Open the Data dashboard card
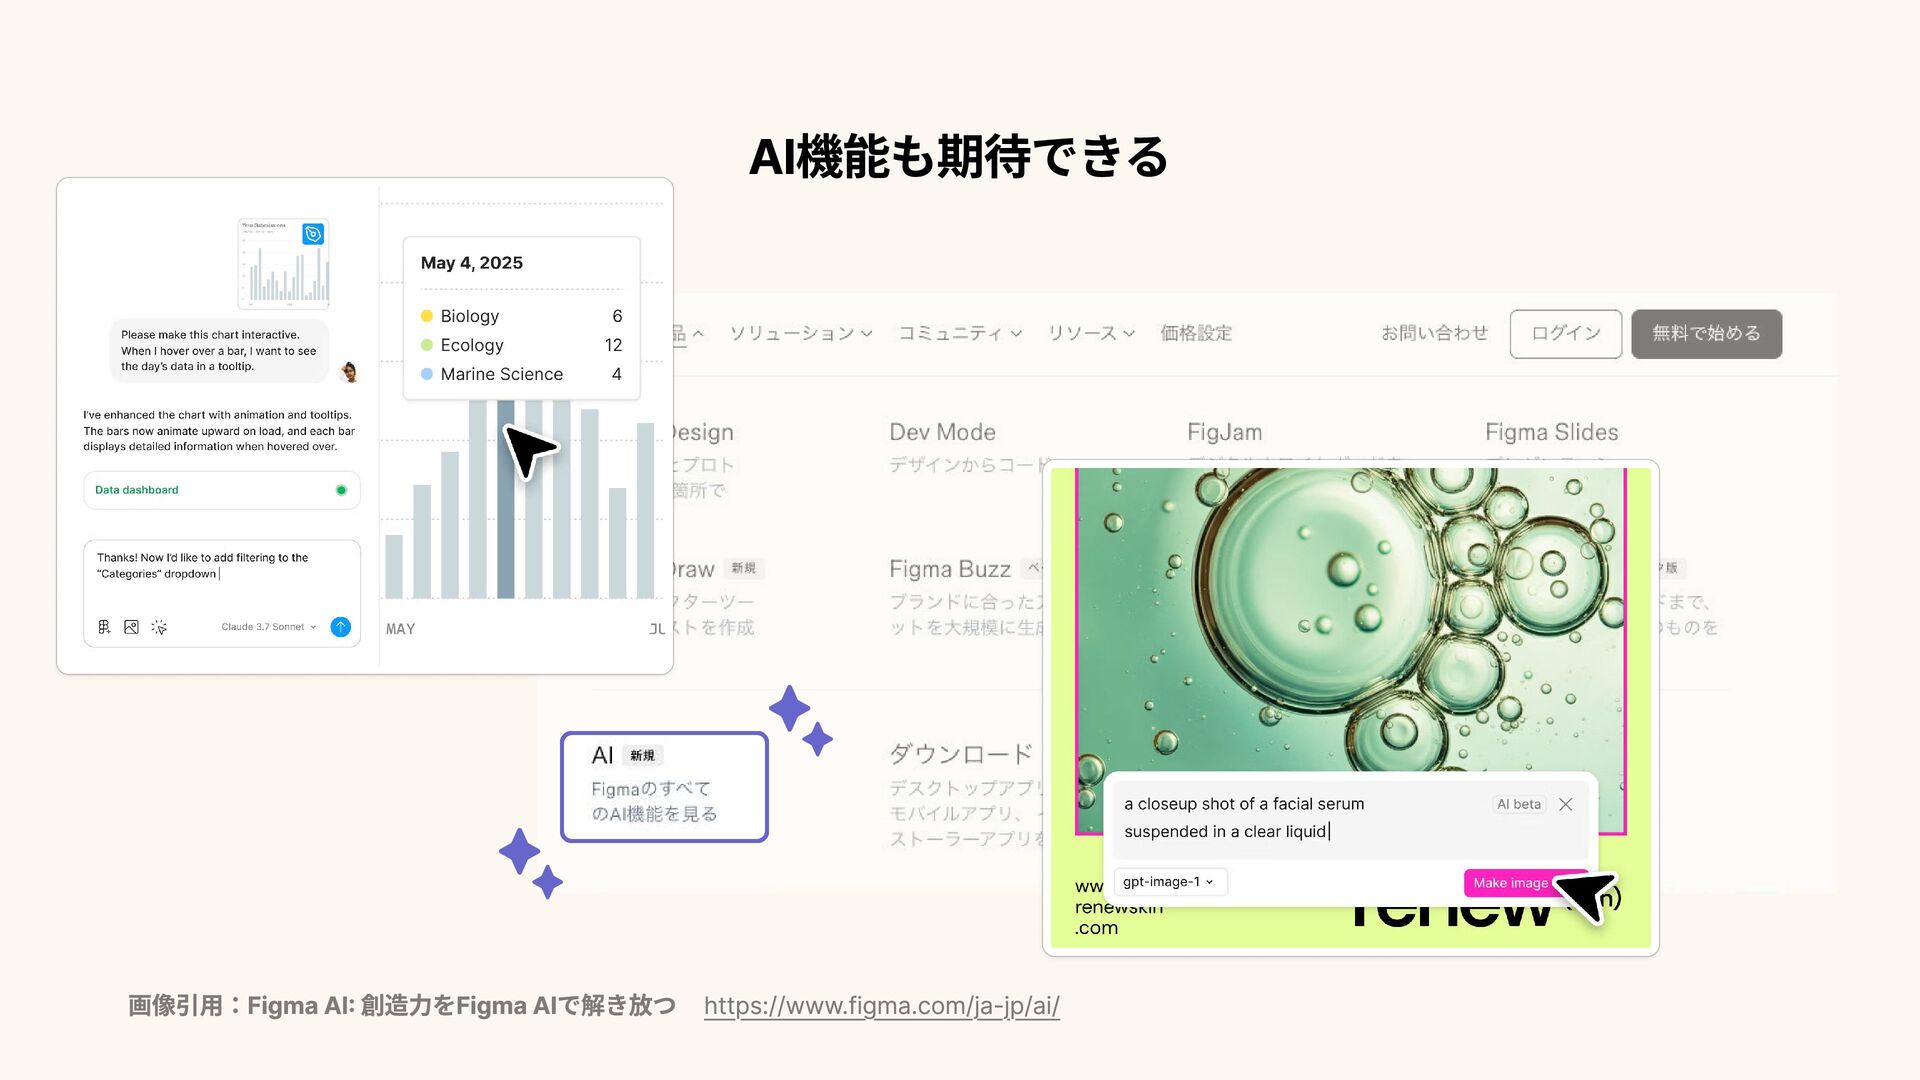This screenshot has width=1920, height=1080. click(222, 490)
